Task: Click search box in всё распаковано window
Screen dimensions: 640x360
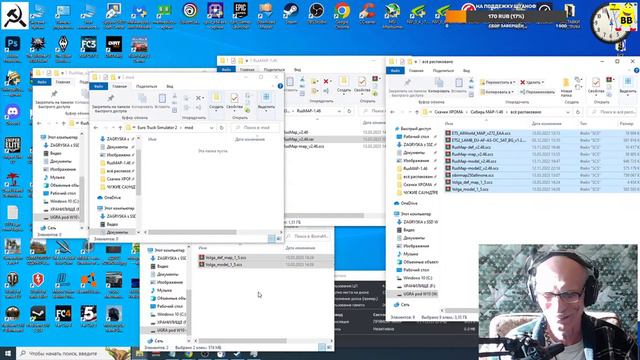Action: tap(612, 112)
